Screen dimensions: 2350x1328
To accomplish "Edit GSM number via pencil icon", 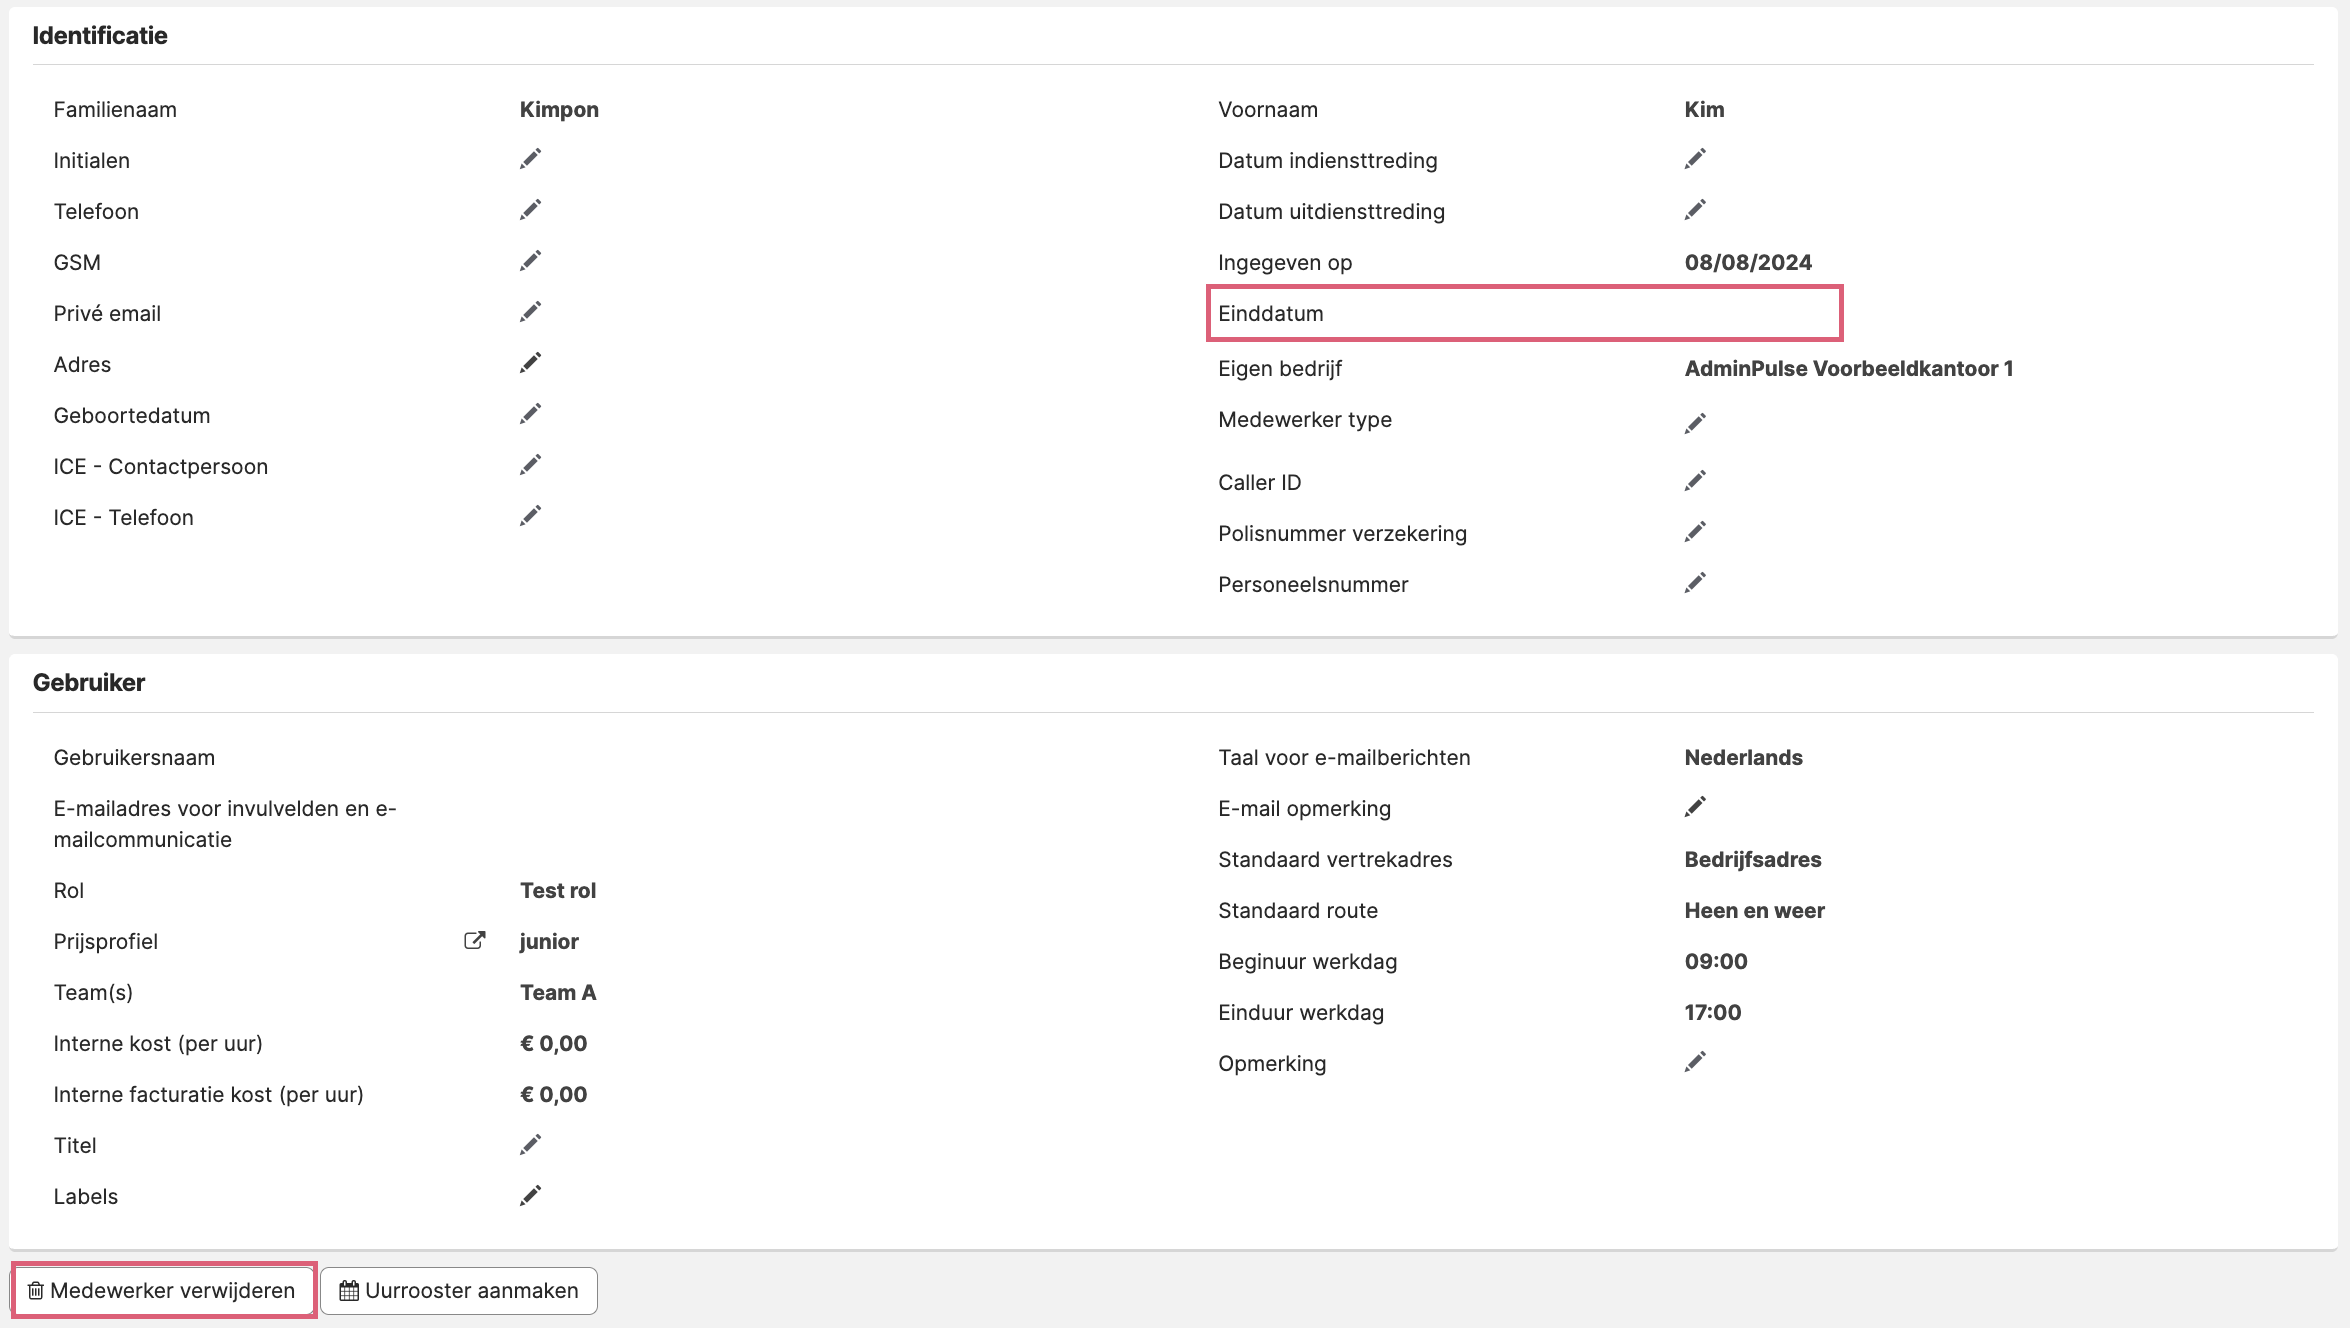I will 530,261.
